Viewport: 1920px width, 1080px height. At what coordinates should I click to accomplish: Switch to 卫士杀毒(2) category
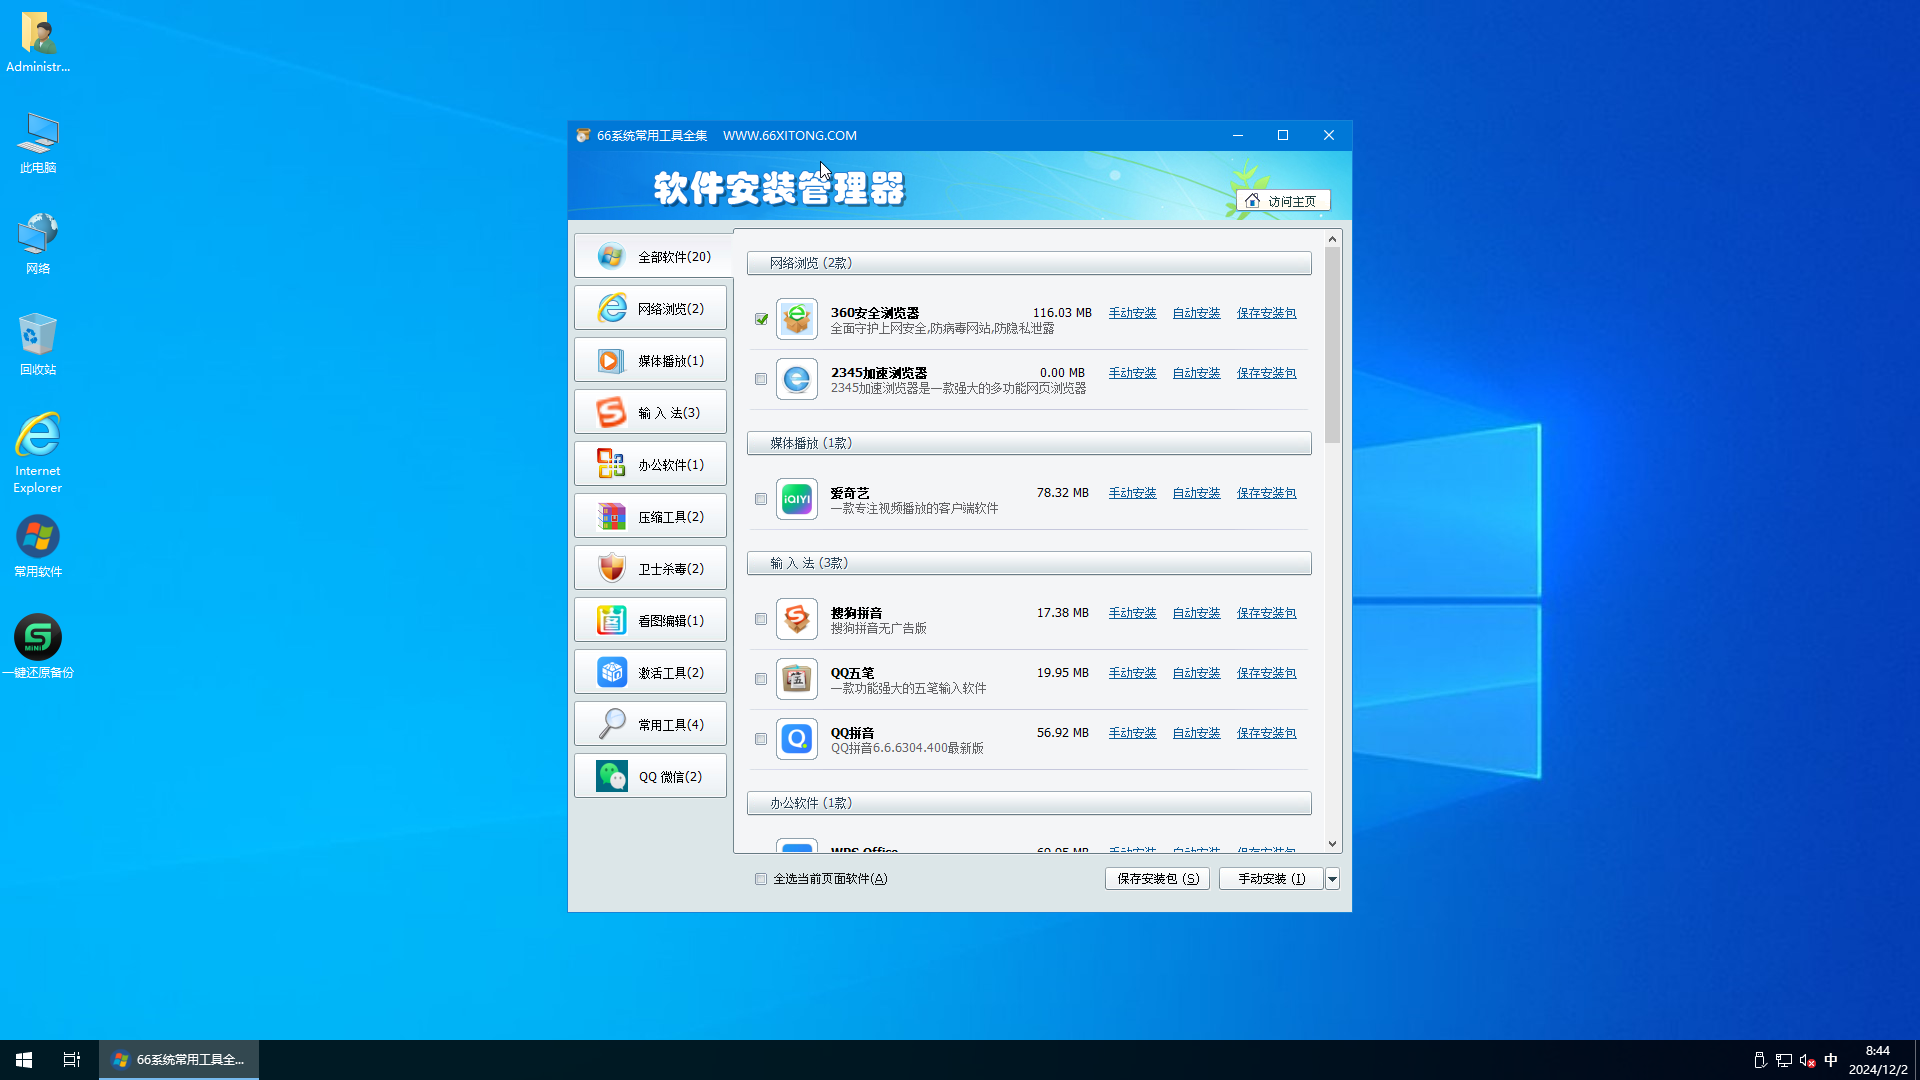click(x=650, y=568)
